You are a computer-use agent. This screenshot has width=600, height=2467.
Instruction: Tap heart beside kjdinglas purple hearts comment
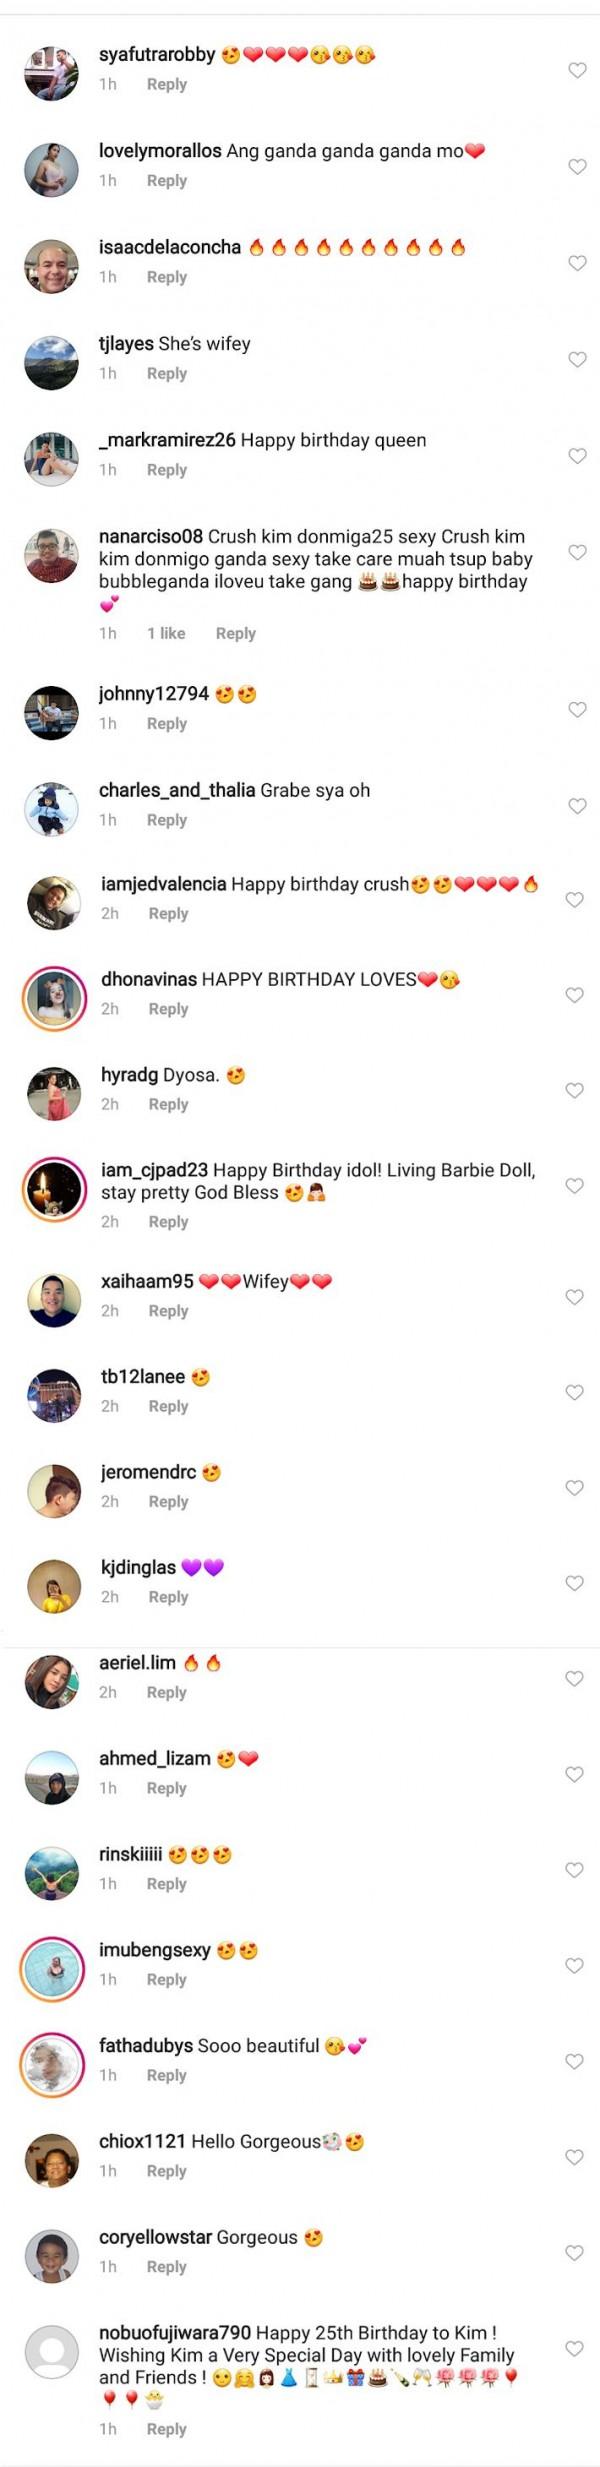tap(575, 1583)
